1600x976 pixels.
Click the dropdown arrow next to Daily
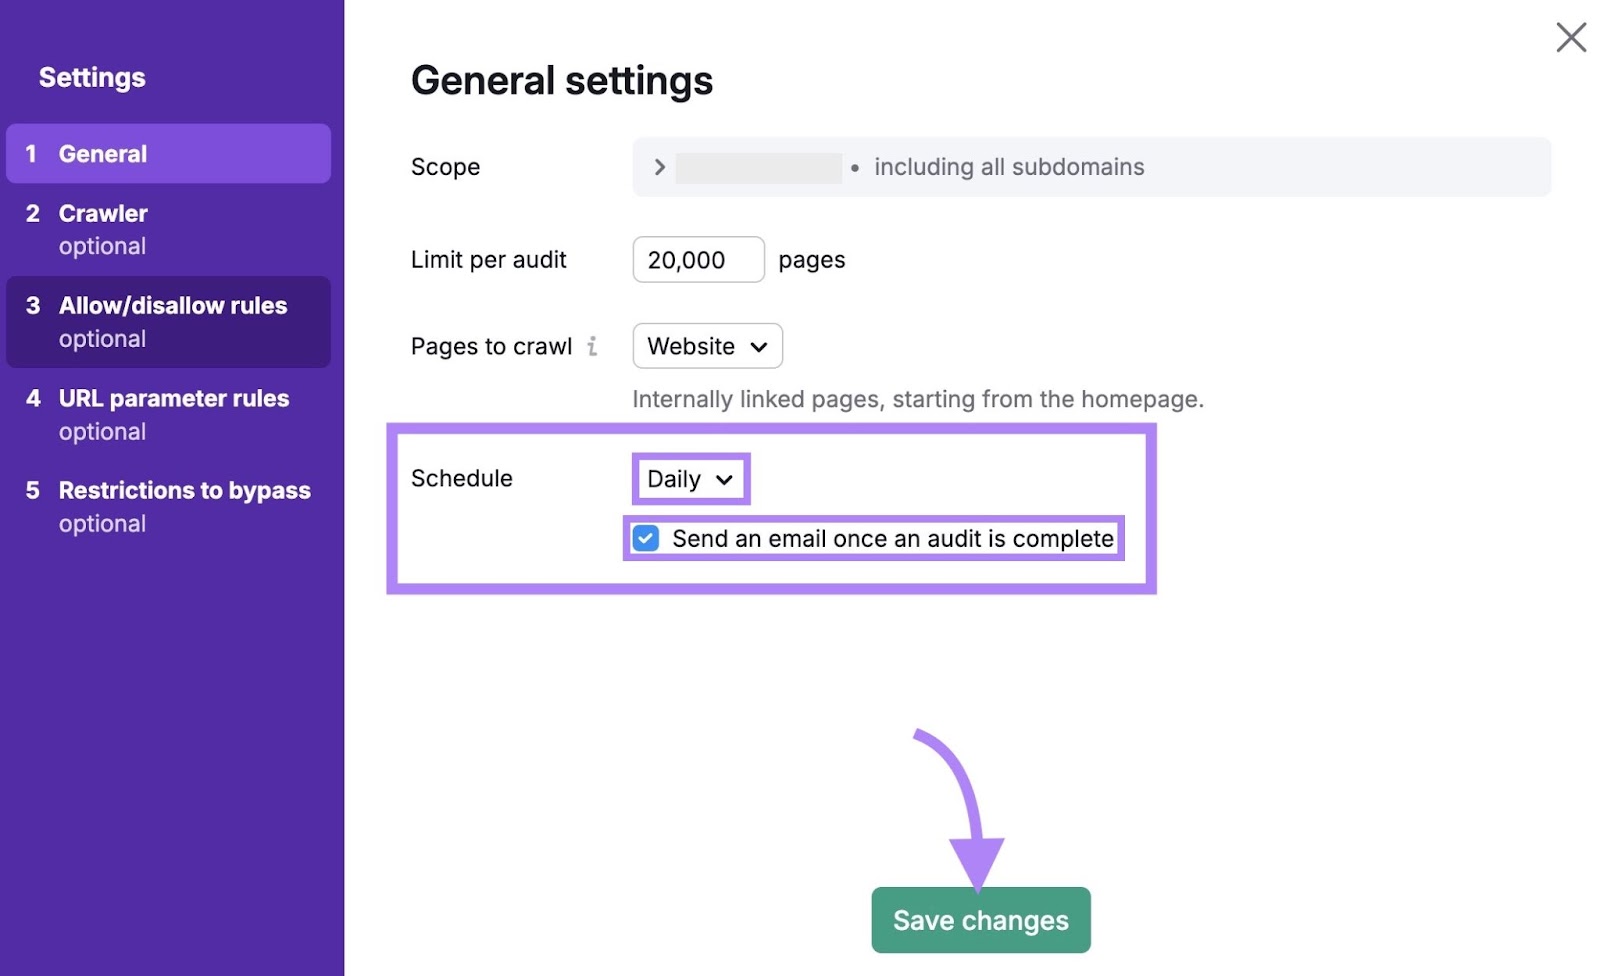(x=723, y=479)
